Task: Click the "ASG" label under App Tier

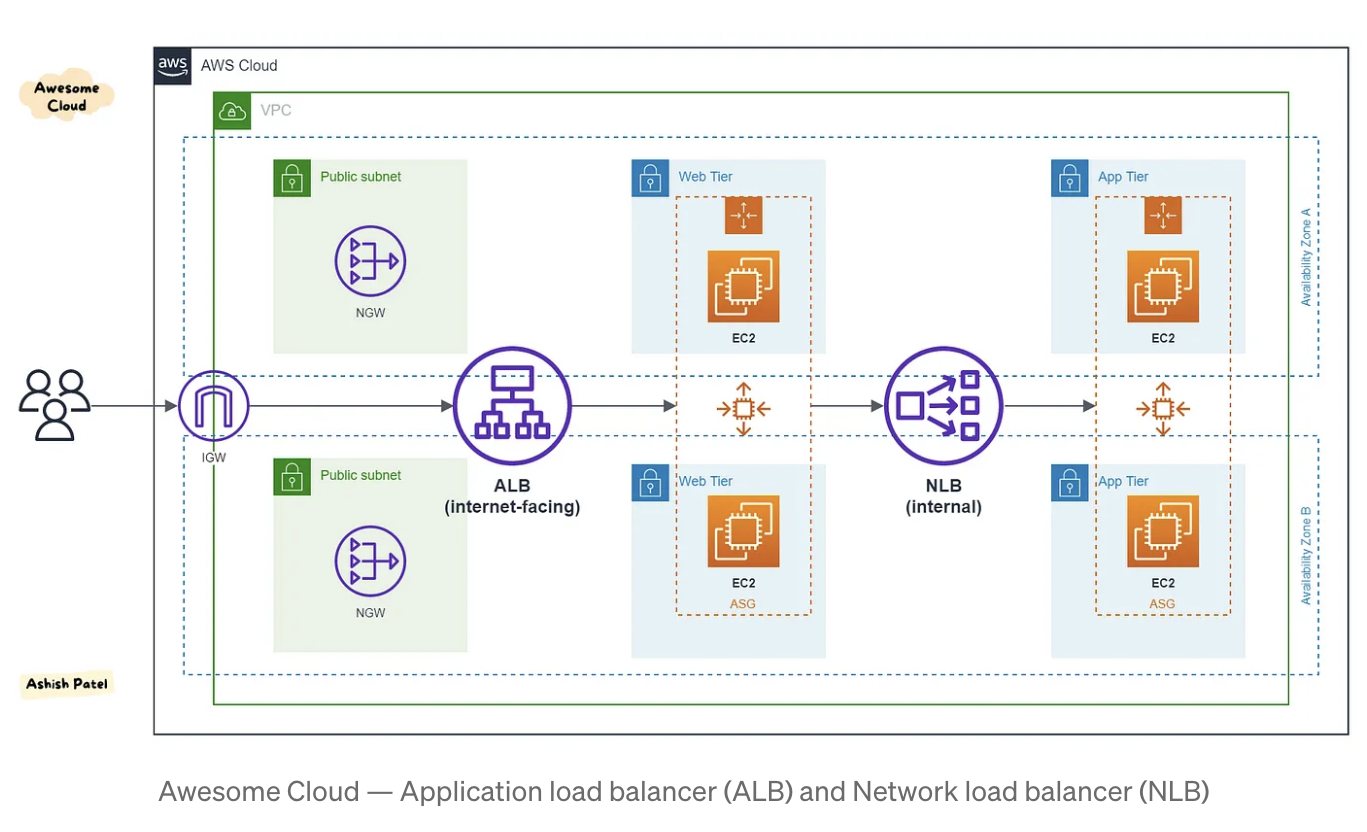Action: [1163, 604]
